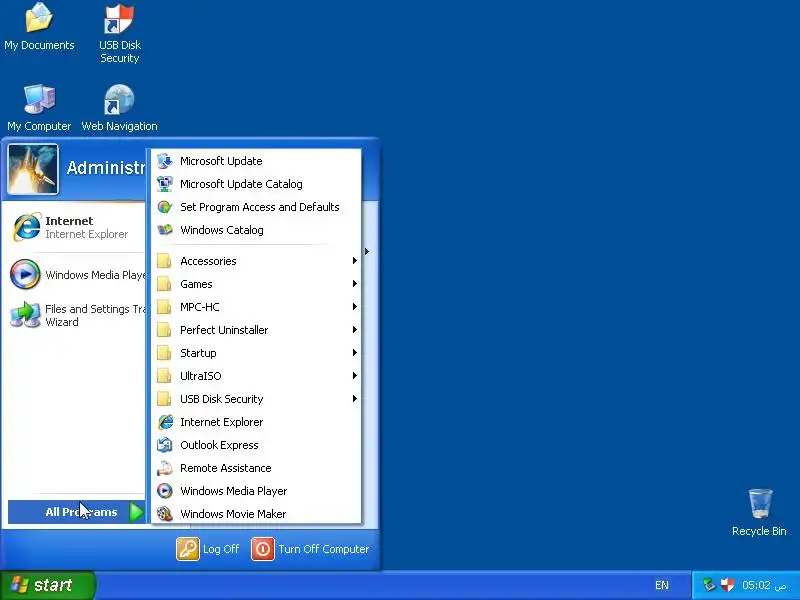
Task: Select the Recycle Bin icon
Action: click(759, 512)
